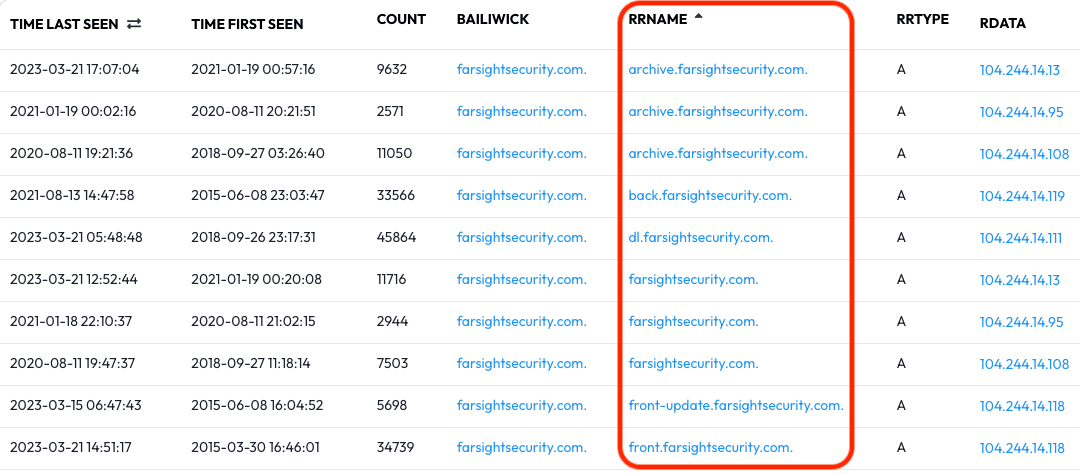Open back.farsightsecurity.com. rrname link

710,196
